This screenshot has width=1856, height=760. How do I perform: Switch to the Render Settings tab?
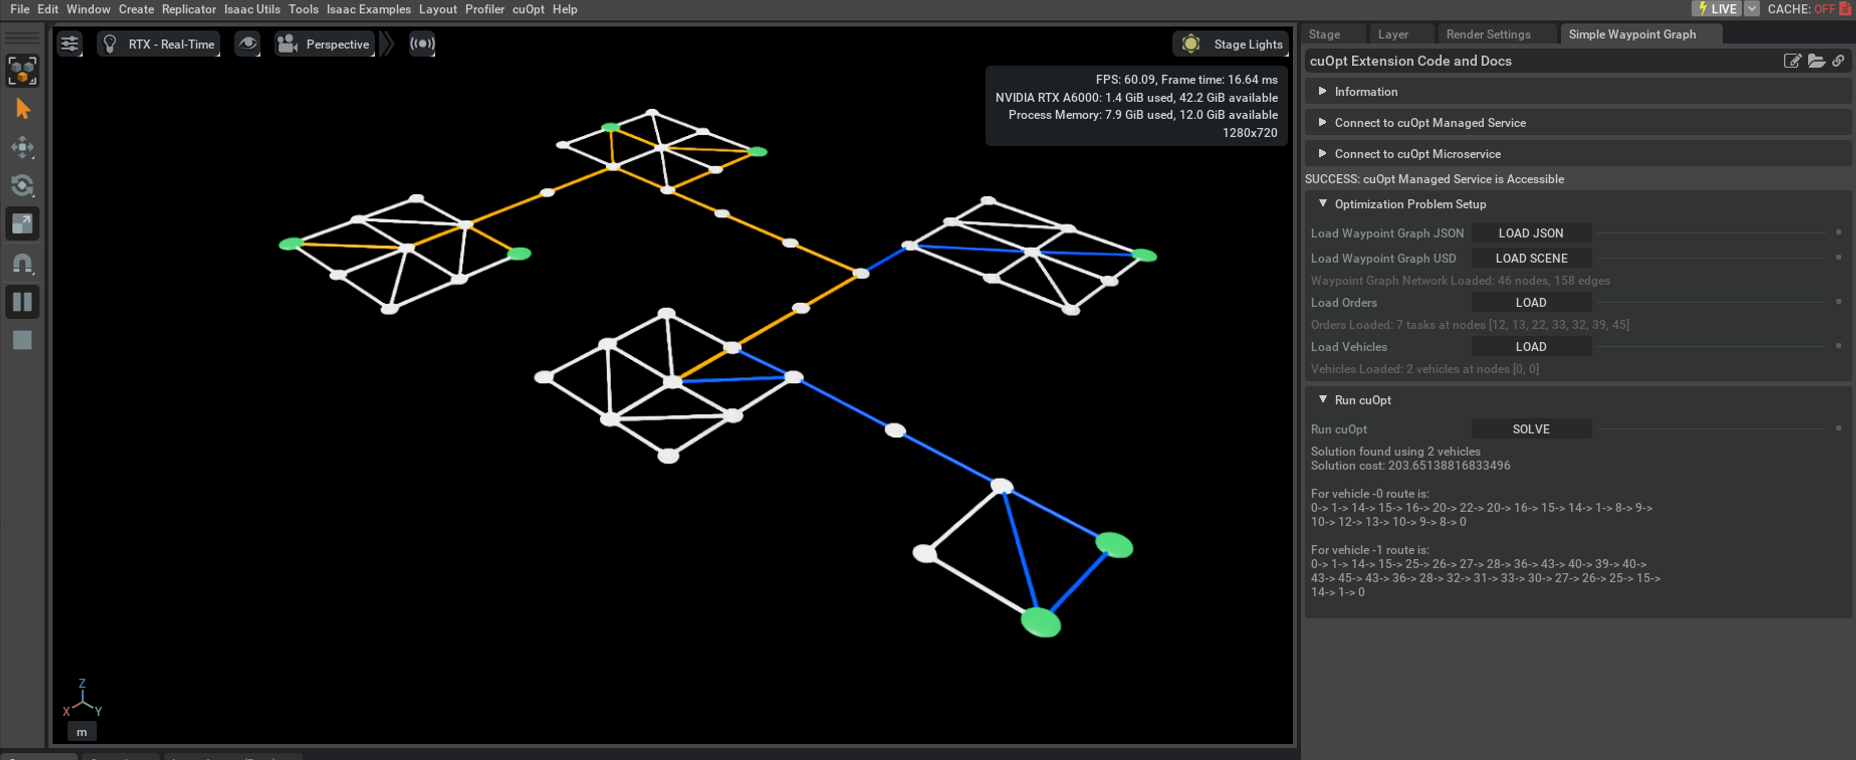coord(1488,34)
